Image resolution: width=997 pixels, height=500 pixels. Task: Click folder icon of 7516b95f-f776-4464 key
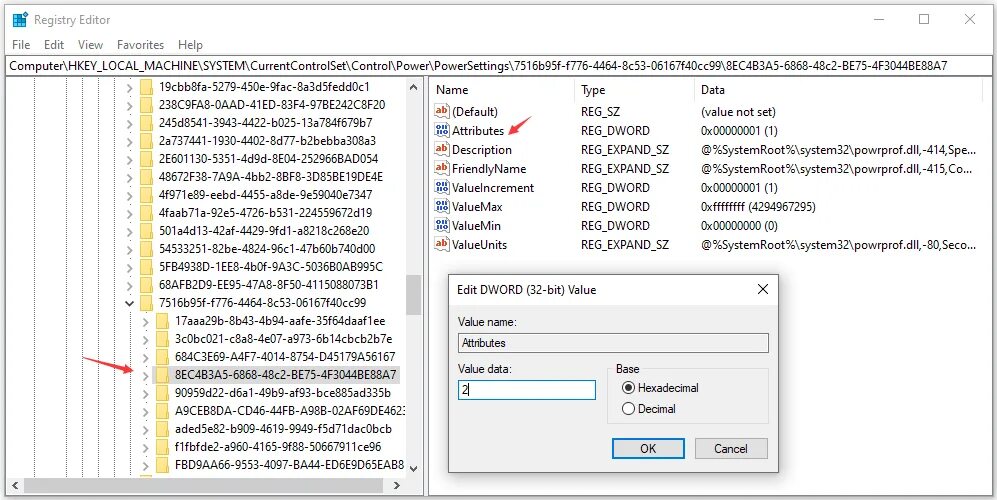pos(147,303)
